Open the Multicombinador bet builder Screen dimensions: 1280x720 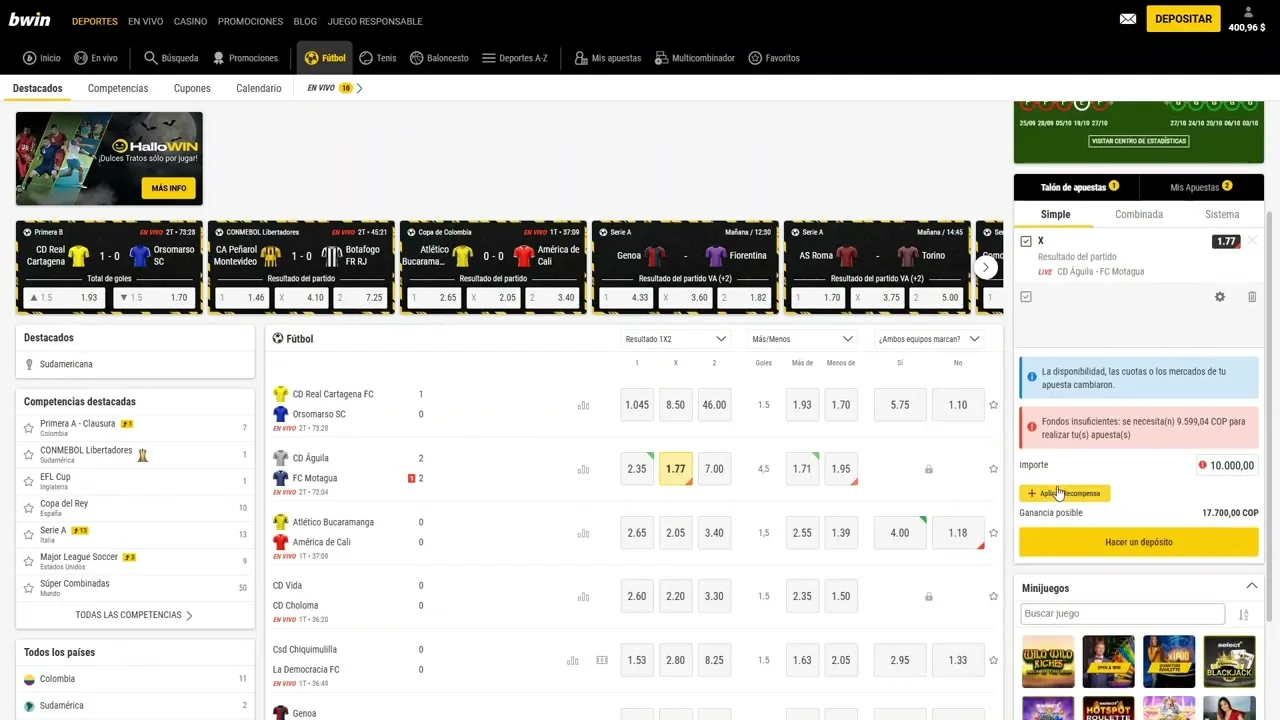(694, 58)
